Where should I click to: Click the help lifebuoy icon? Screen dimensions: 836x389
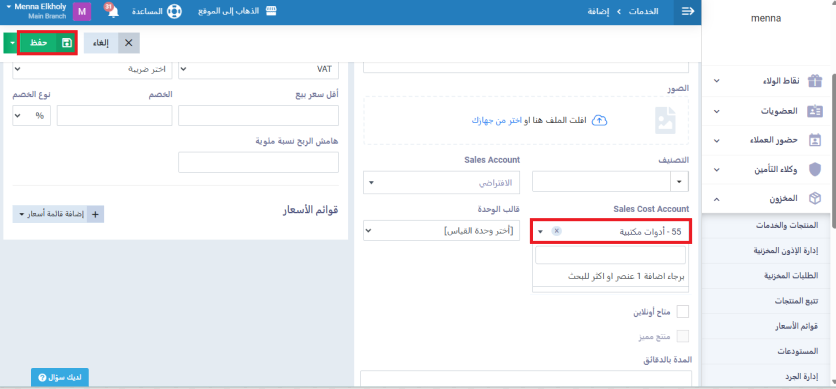click(x=174, y=11)
